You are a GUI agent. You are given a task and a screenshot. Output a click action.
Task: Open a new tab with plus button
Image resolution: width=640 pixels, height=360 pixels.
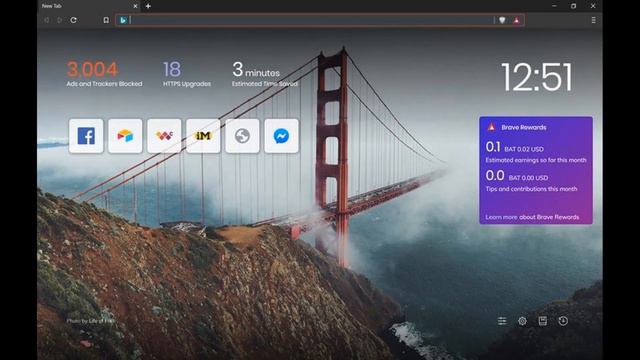pyautogui.click(x=148, y=6)
